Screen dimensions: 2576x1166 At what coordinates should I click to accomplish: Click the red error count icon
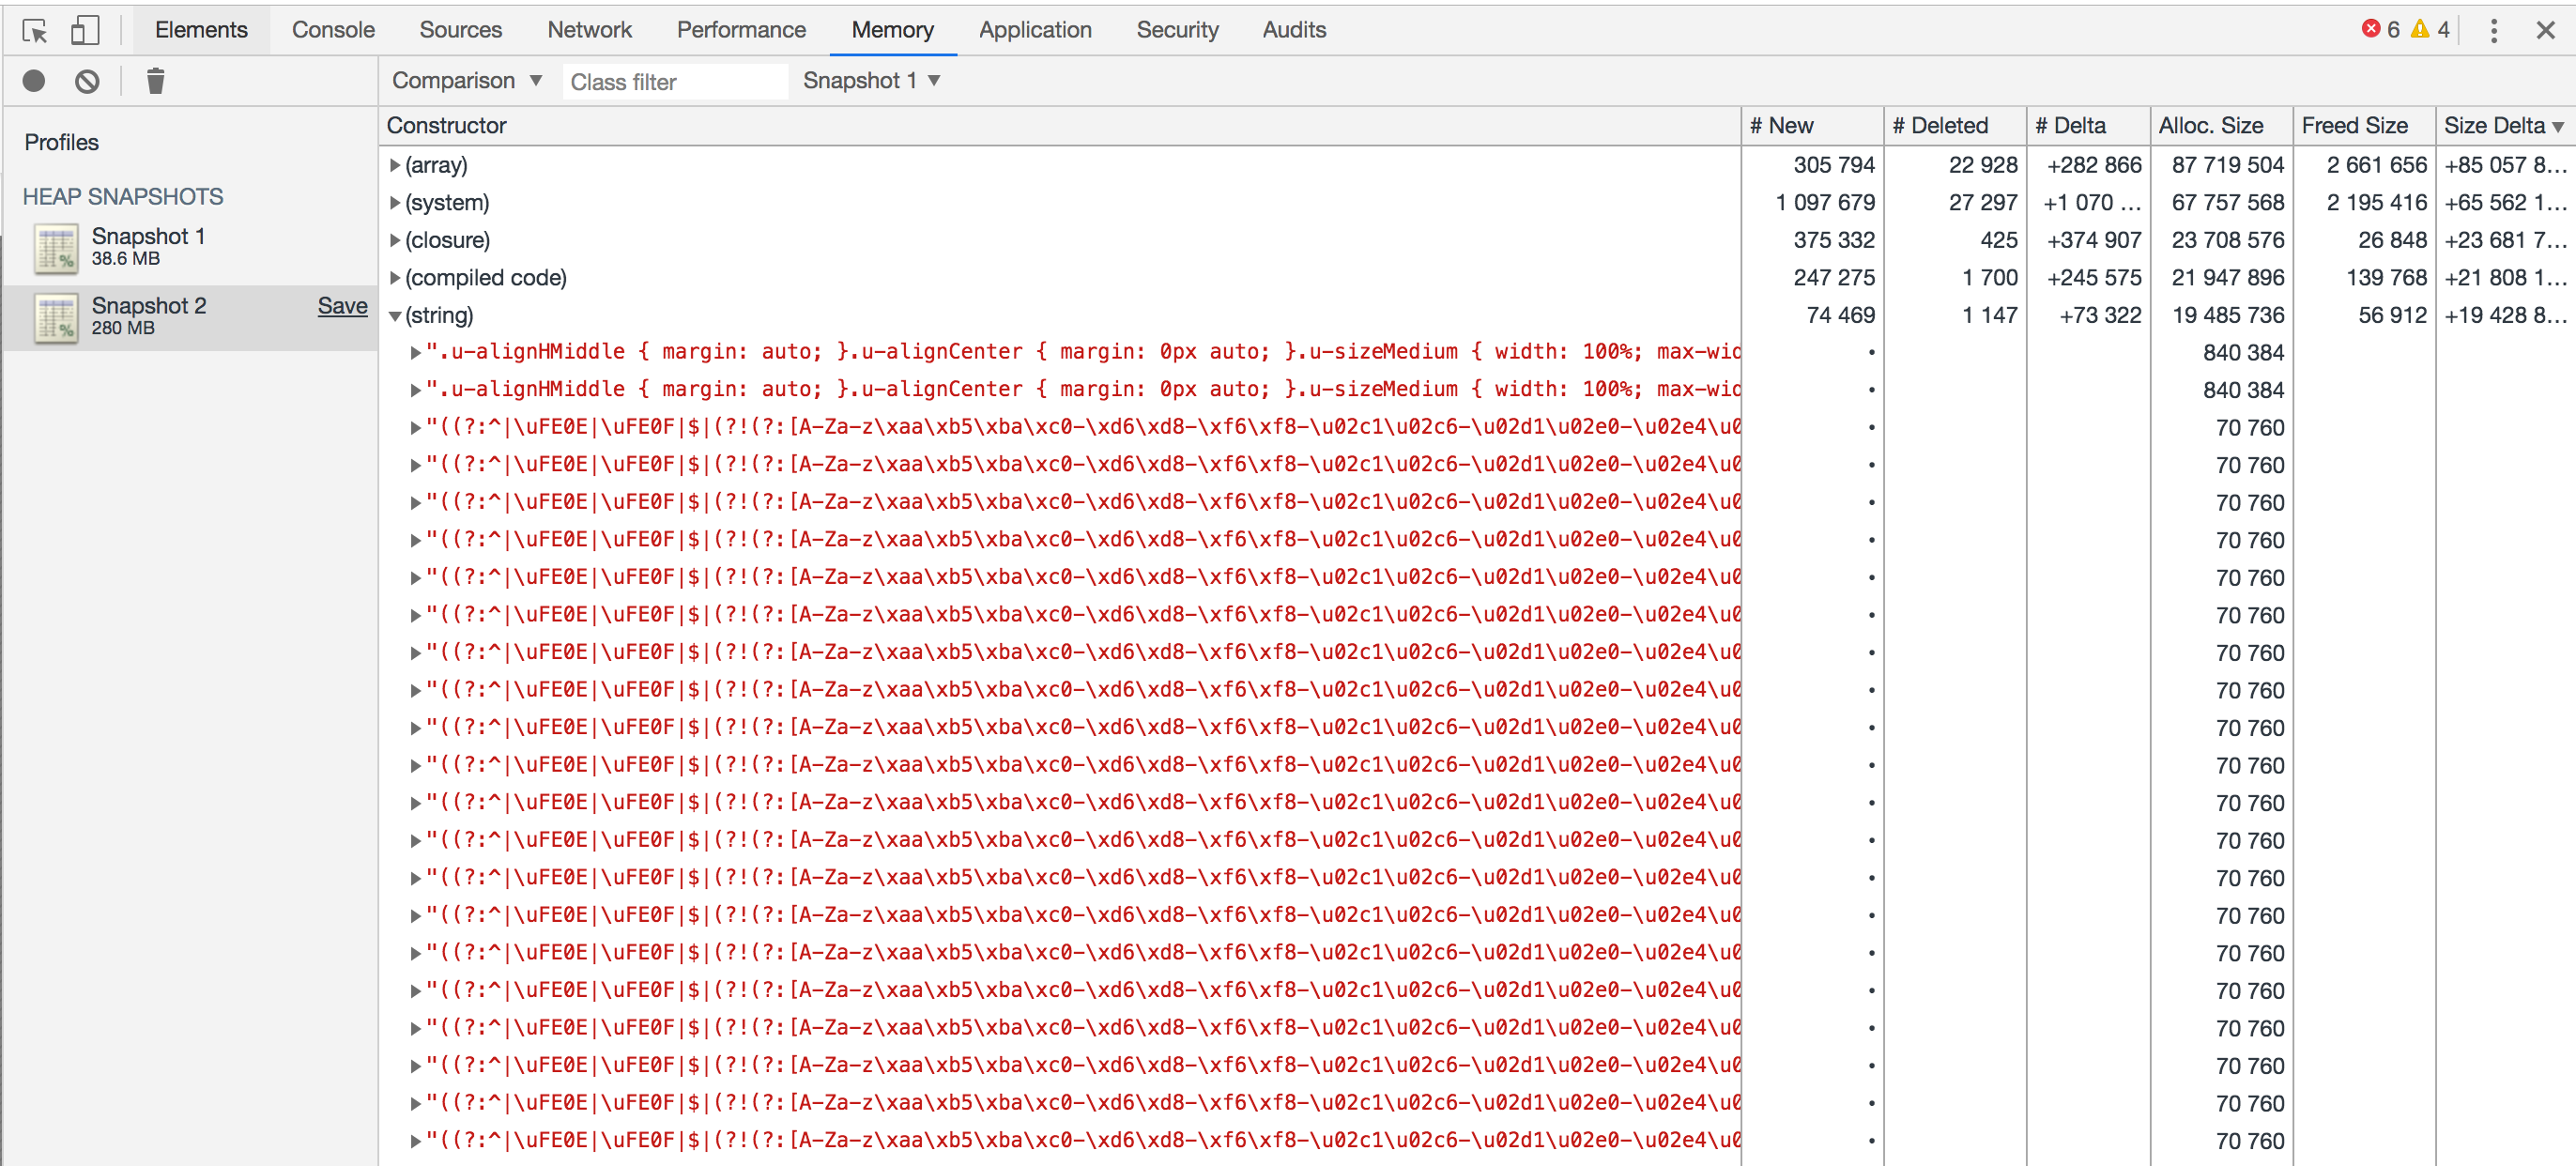tap(2370, 29)
